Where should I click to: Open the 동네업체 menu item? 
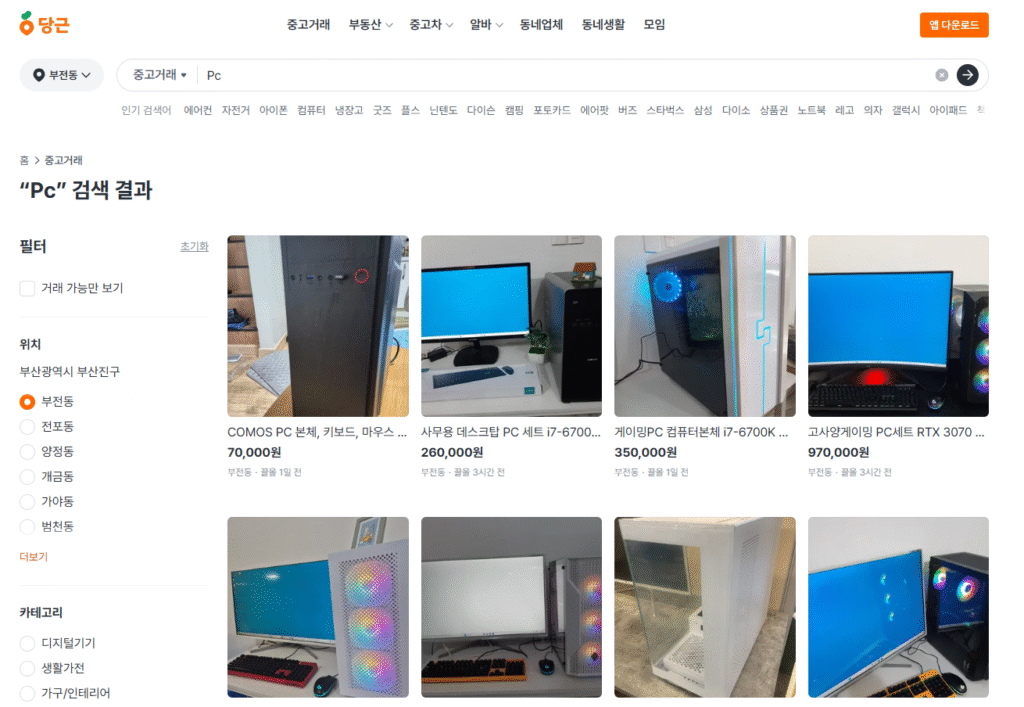[543, 24]
